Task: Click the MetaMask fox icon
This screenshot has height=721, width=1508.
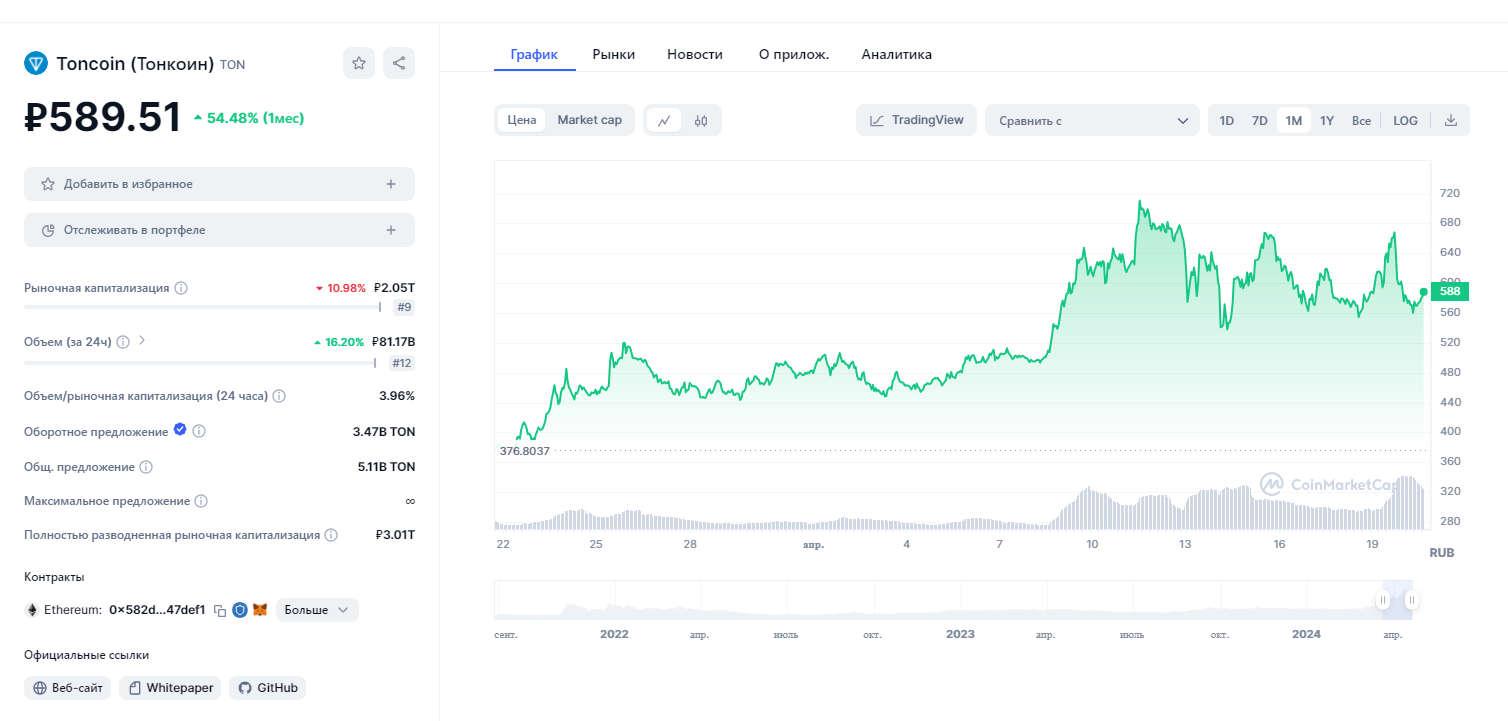Action: pyautogui.click(x=260, y=610)
